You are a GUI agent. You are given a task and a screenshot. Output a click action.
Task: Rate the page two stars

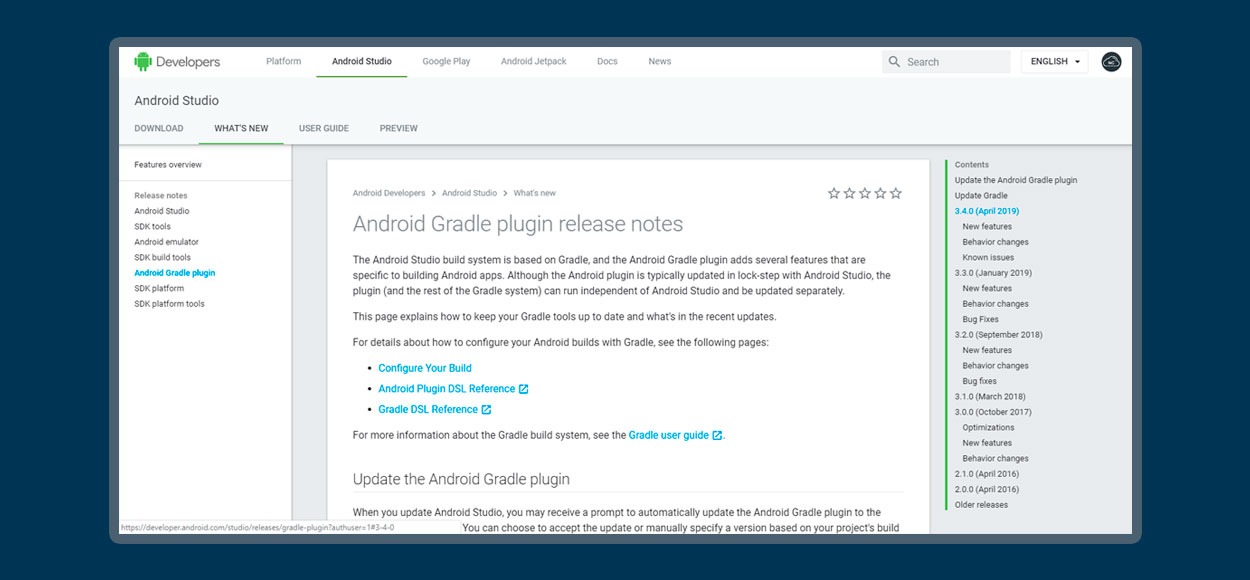tap(849, 193)
